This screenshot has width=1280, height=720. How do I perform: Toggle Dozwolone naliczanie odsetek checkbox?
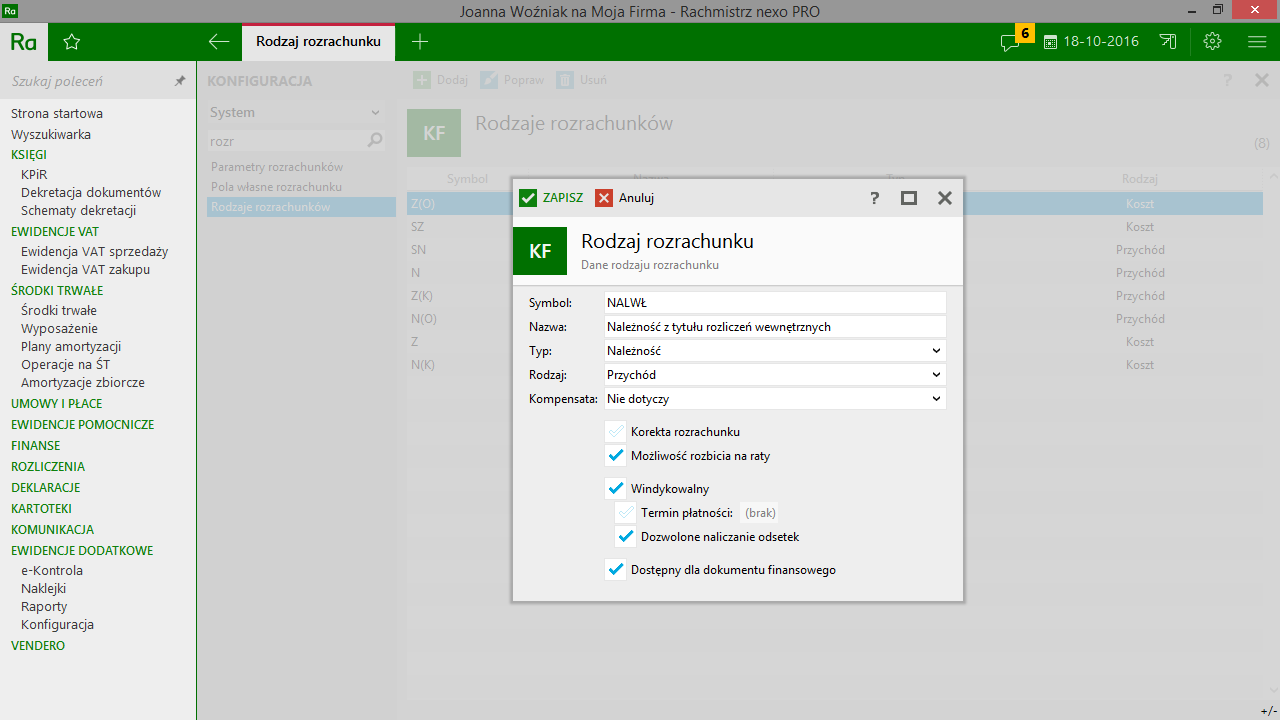pyautogui.click(x=626, y=537)
